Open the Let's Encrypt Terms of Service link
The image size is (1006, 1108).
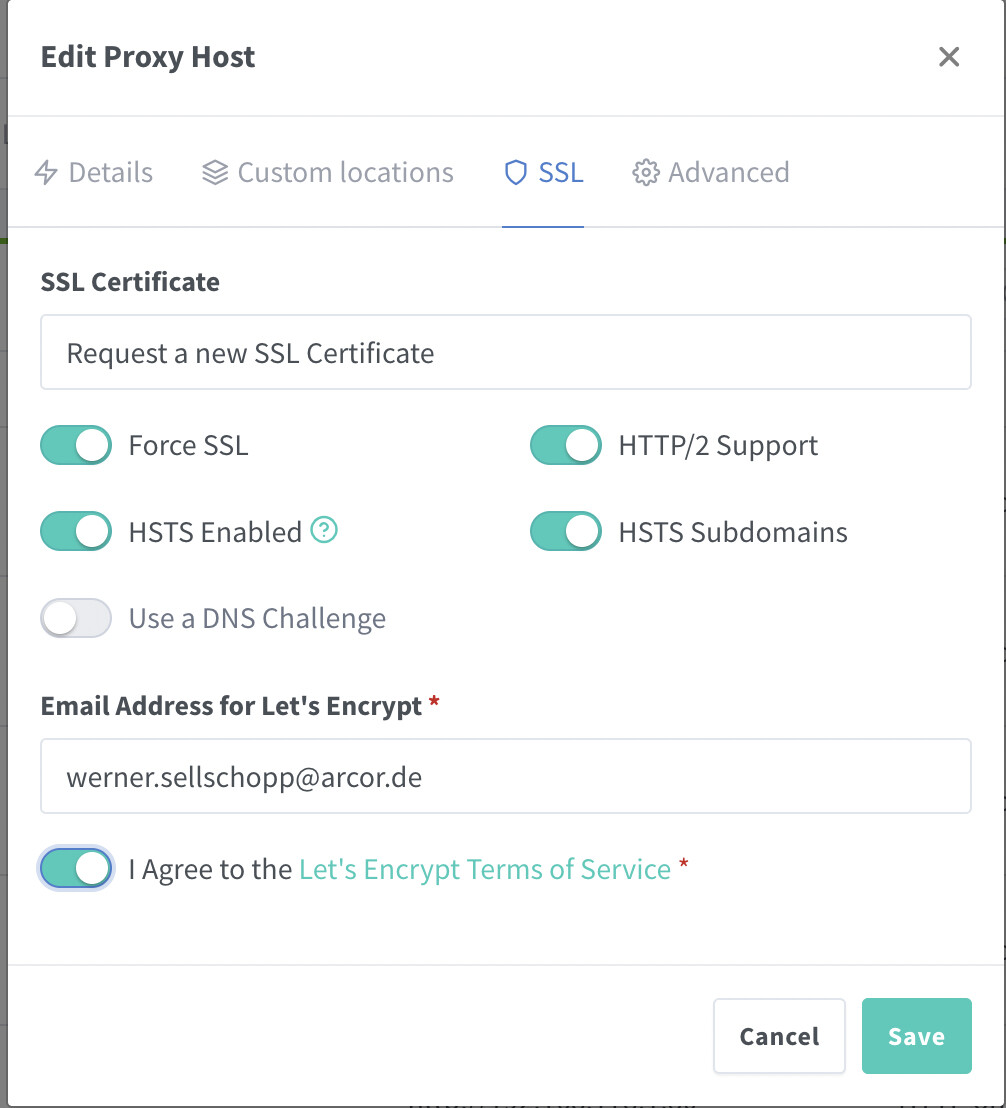click(x=485, y=869)
